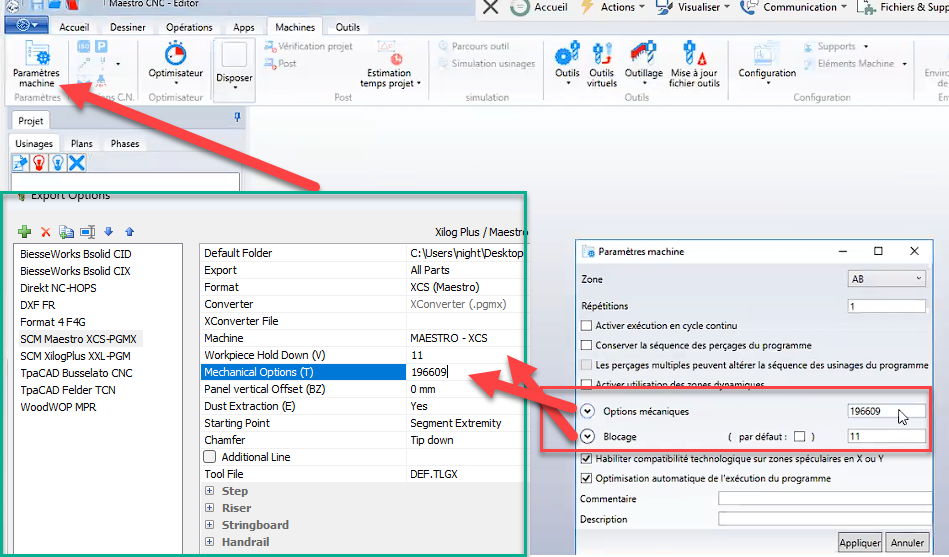Viewport: 949px width, 557px height.
Task: Open Paramètres machine in the ribbon
Action: click(36, 65)
